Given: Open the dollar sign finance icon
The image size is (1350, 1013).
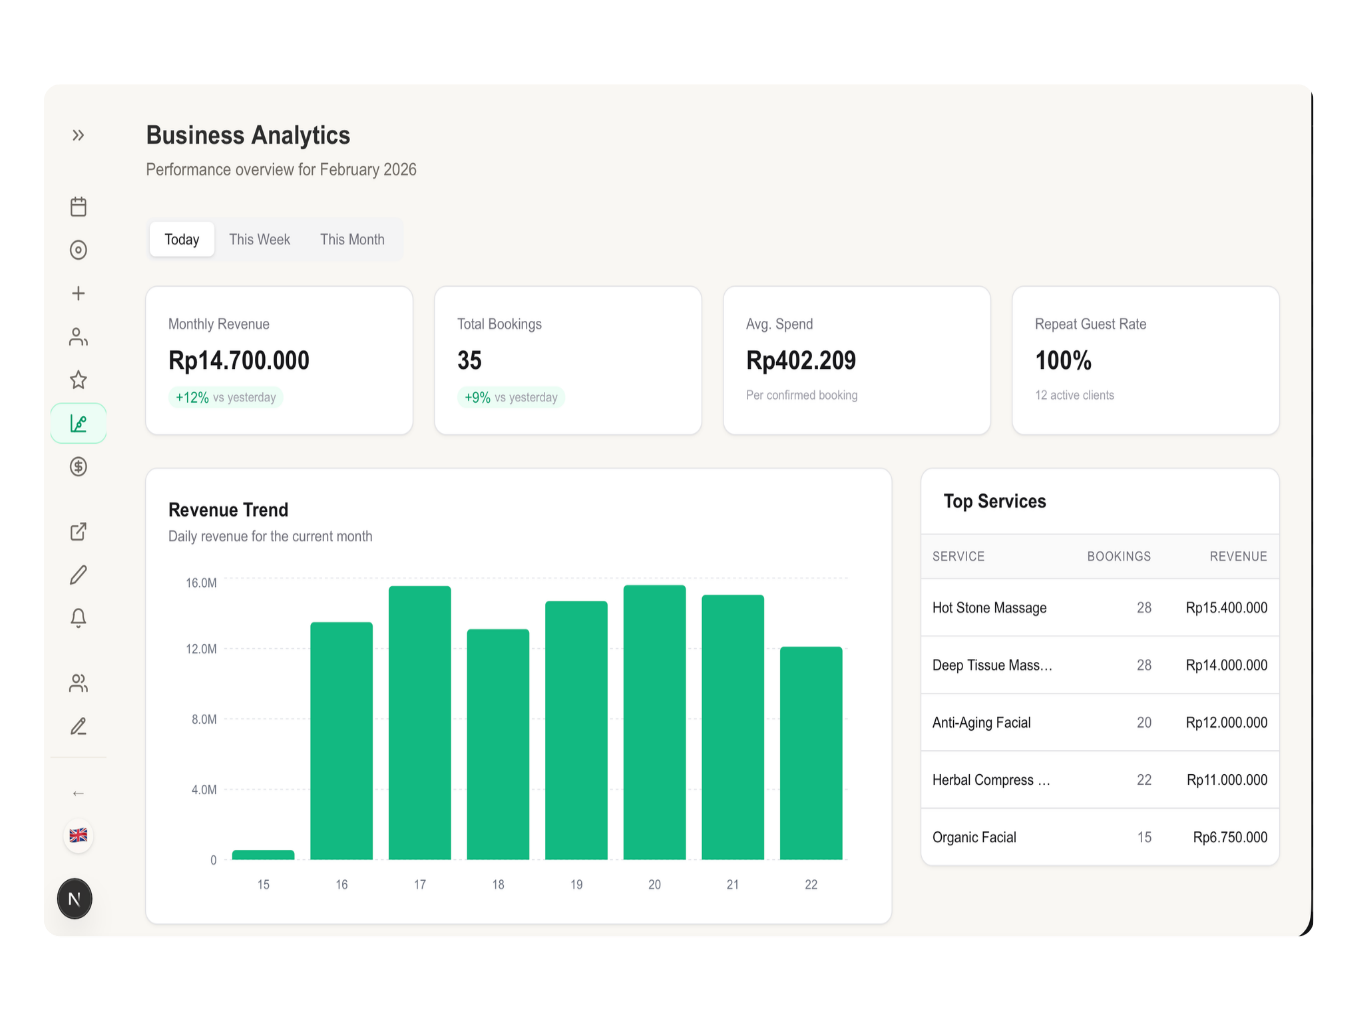Looking at the screenshot, I should point(78,467).
